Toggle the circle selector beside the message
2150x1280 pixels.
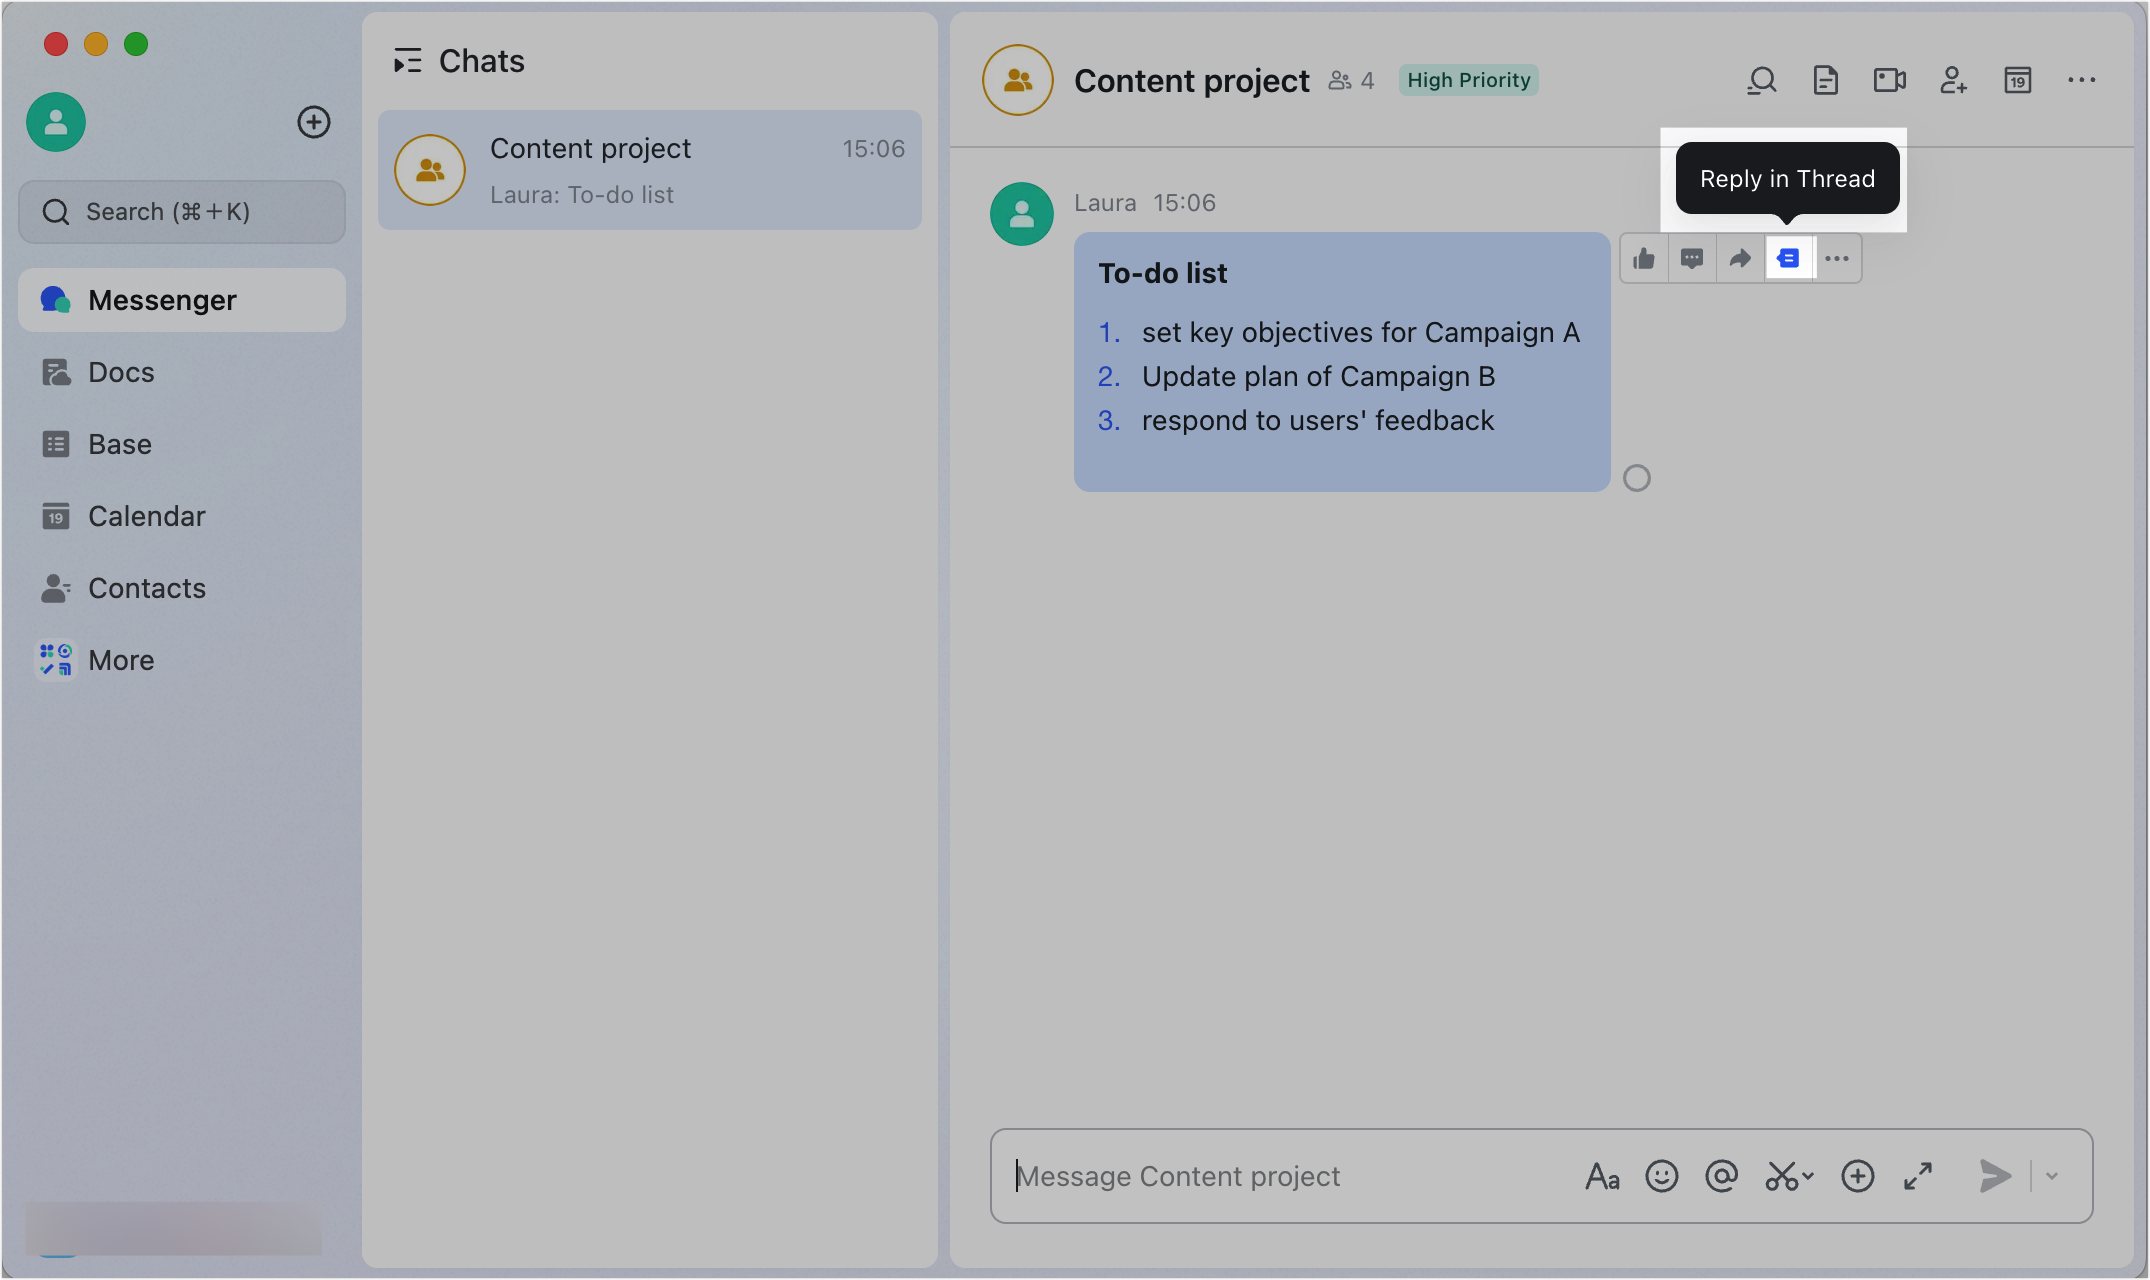pos(1637,479)
